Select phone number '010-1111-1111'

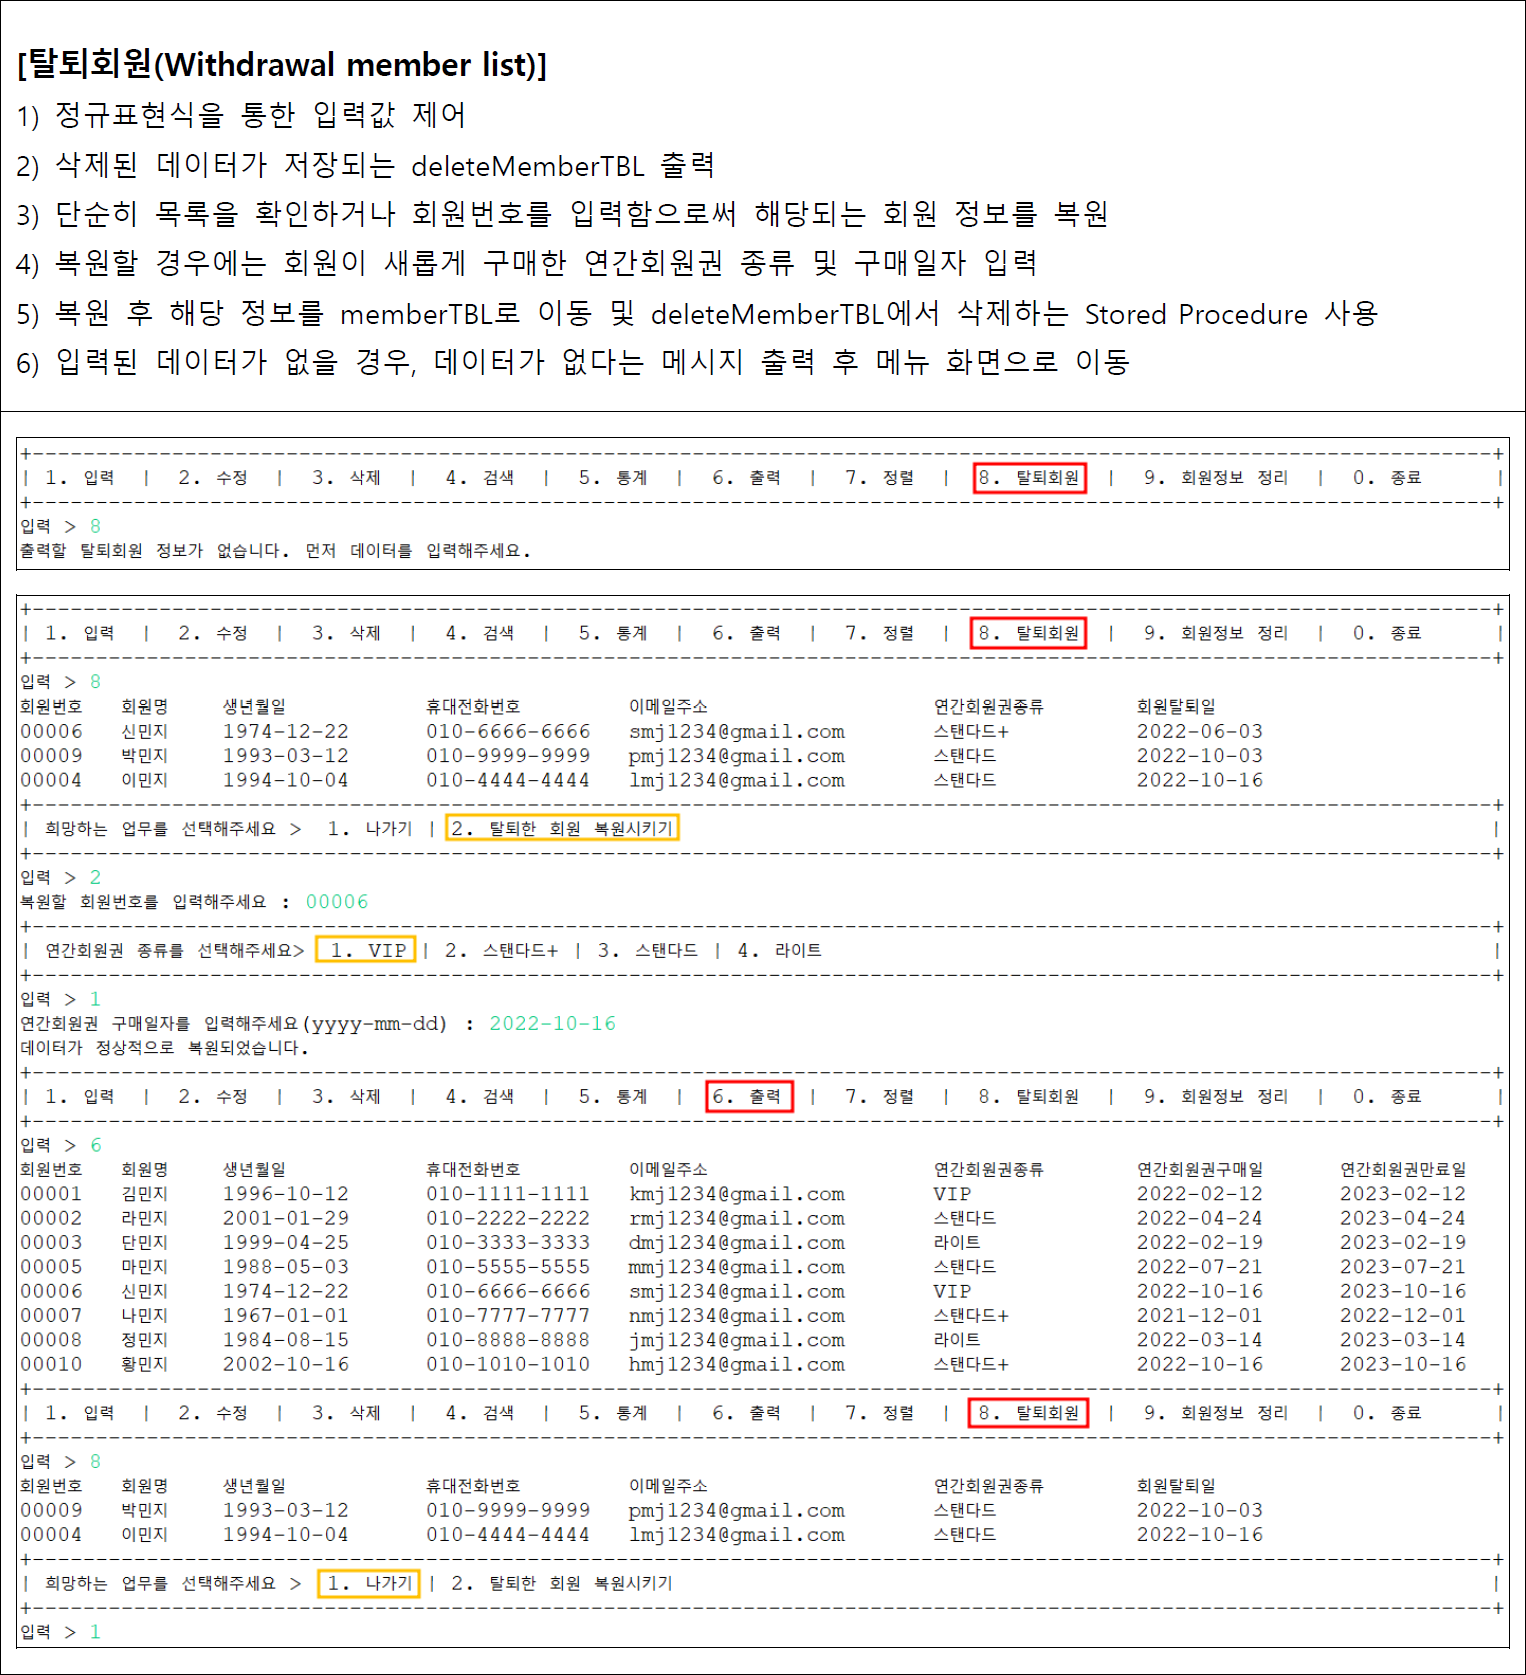coord(508,1194)
